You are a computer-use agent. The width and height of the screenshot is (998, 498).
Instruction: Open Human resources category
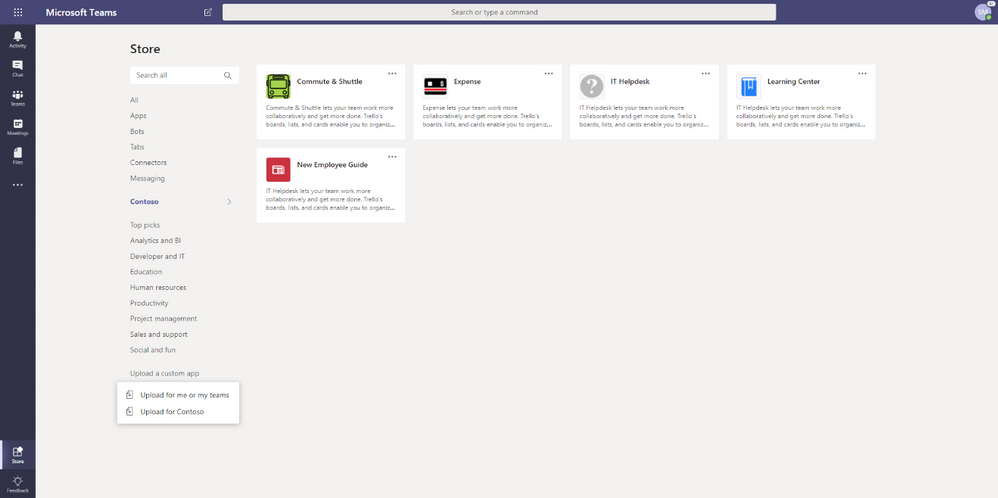tap(158, 287)
